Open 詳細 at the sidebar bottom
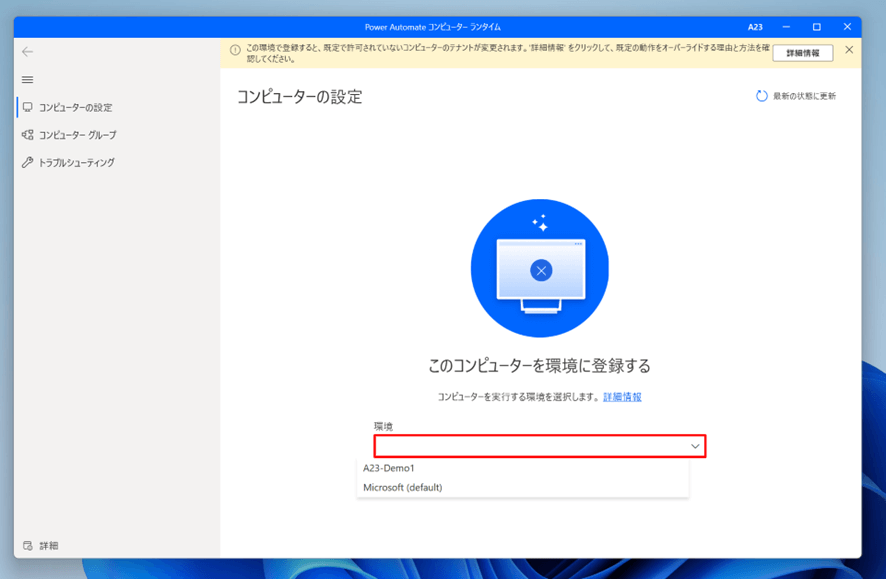This screenshot has height=579, width=886. (x=118, y=546)
